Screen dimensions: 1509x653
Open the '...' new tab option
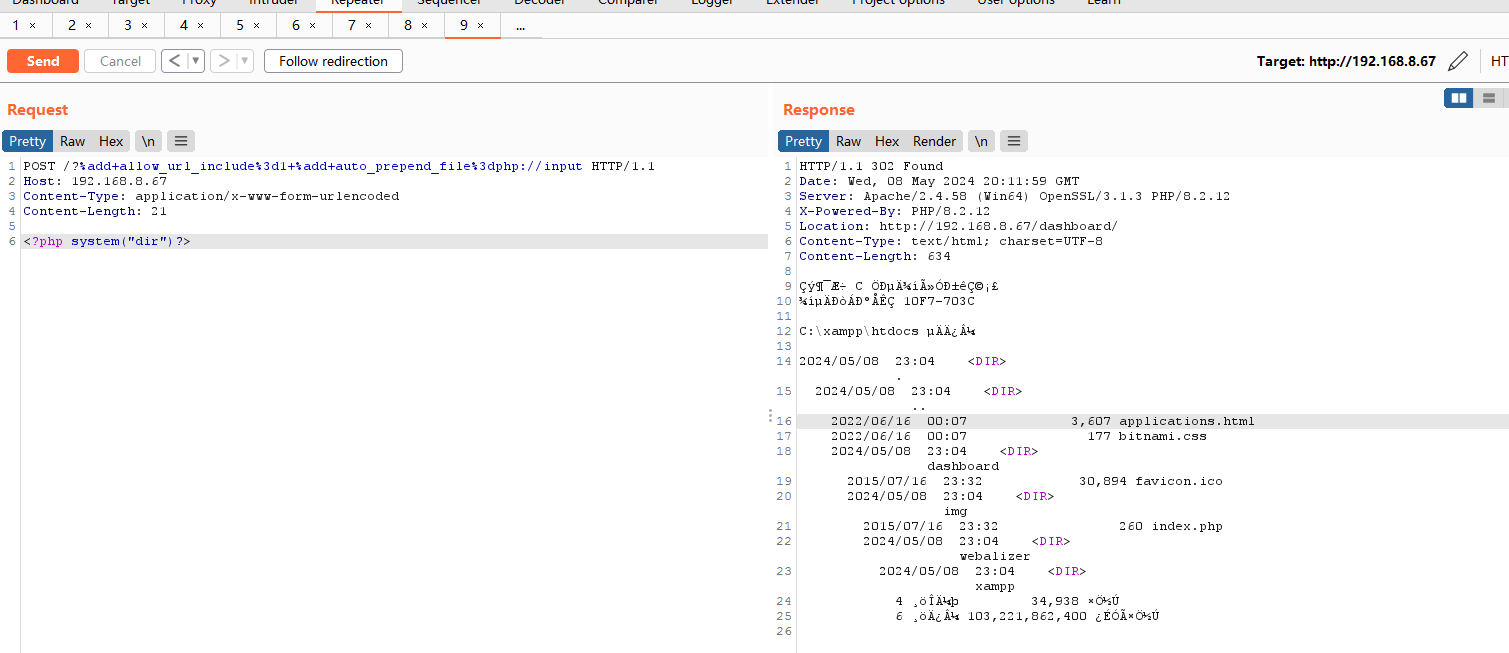[520, 25]
